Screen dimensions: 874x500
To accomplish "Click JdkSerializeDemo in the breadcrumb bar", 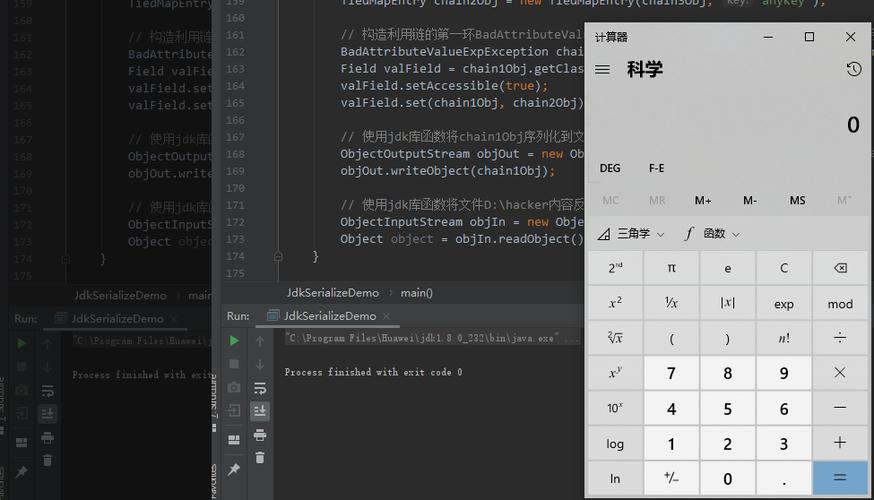I will (333, 293).
